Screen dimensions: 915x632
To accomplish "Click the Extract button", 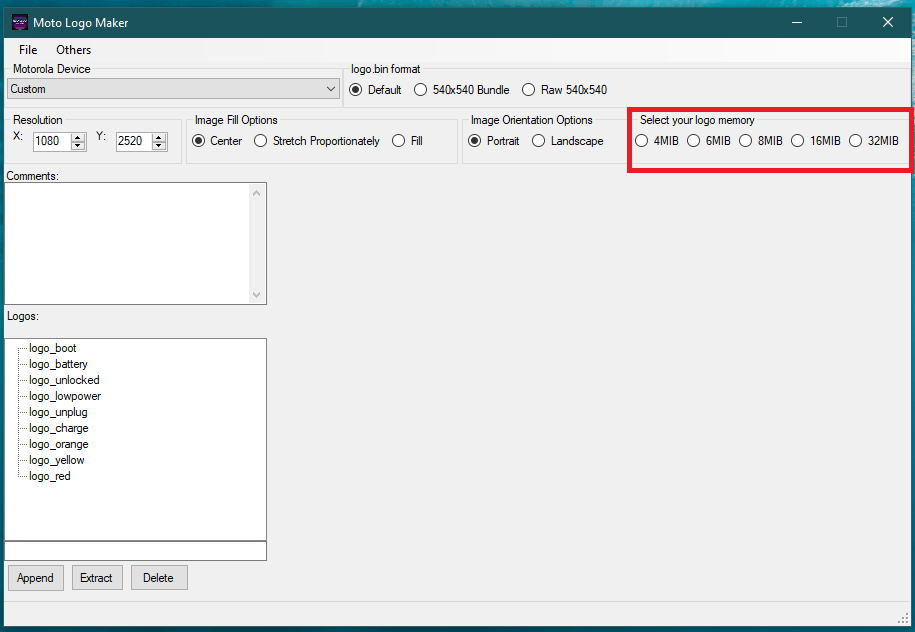I will coord(96,578).
